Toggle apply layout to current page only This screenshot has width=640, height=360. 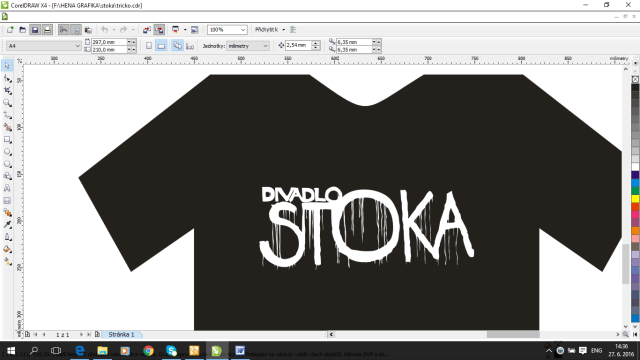190,46
